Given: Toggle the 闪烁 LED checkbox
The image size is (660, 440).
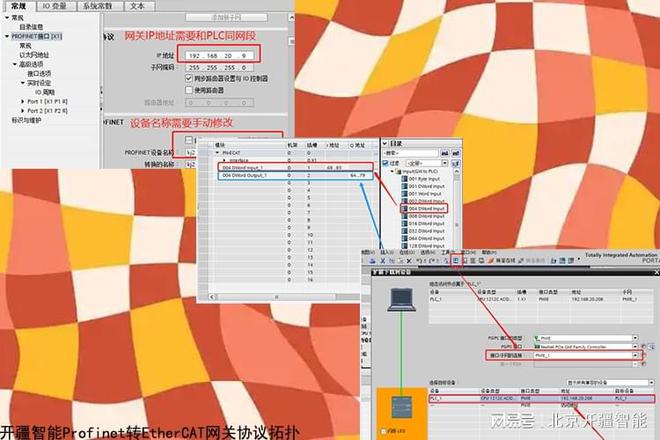Looking at the screenshot, I should click(x=383, y=431).
